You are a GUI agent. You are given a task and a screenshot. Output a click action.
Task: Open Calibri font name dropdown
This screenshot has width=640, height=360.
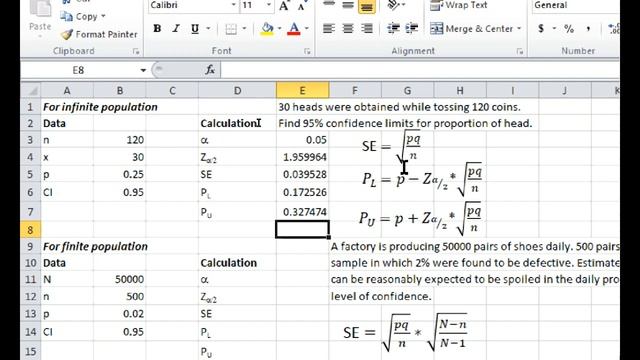coord(233,5)
